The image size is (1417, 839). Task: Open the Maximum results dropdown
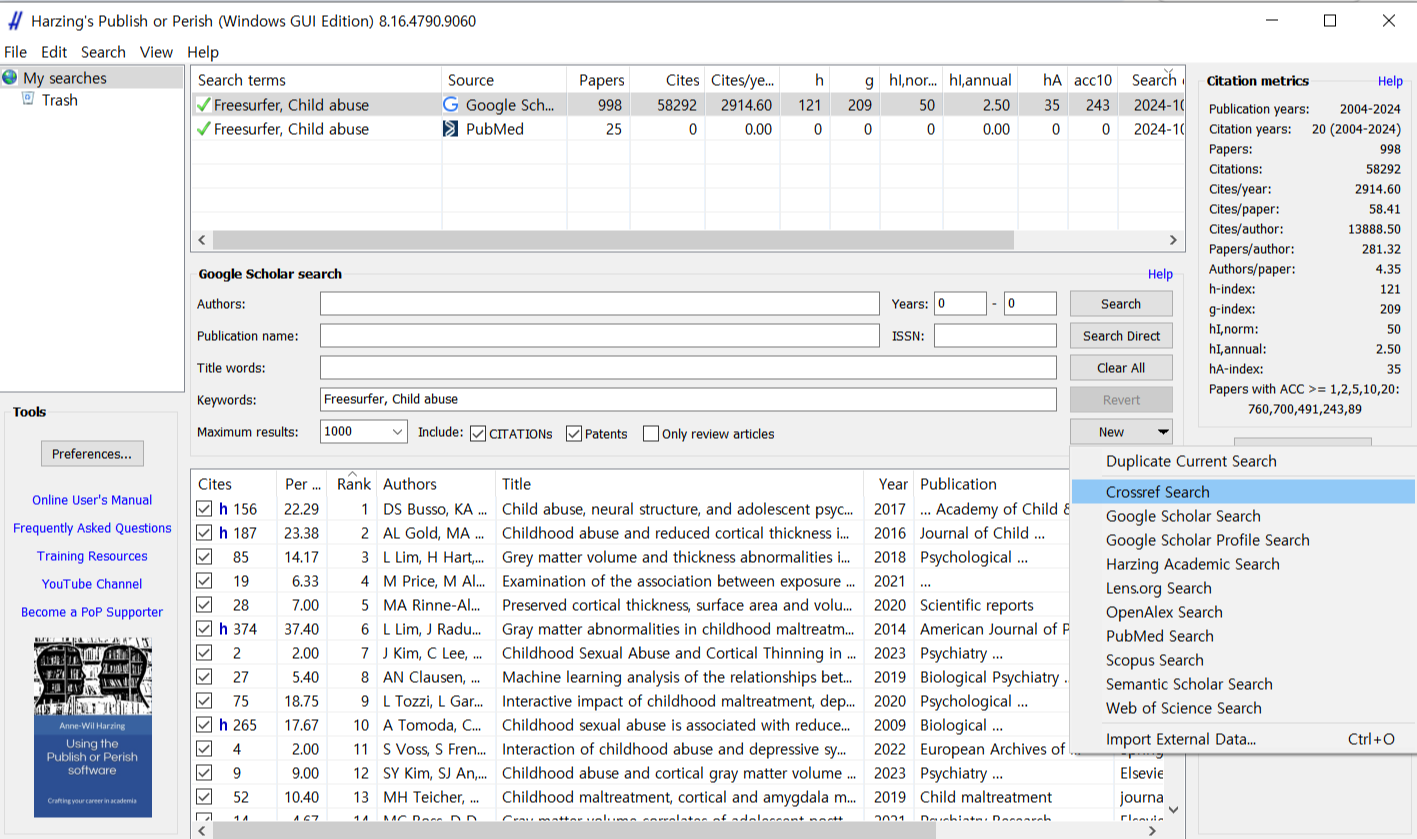click(398, 432)
